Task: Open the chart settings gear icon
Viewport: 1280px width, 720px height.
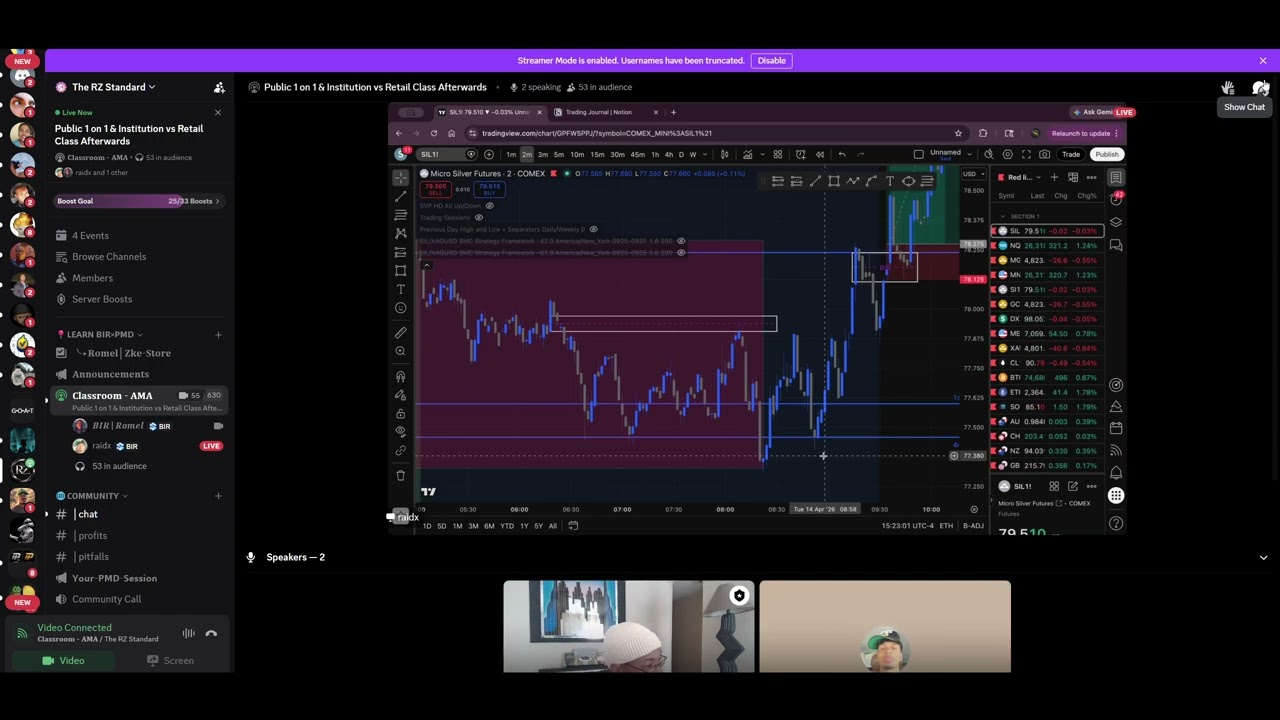Action: [x=1007, y=154]
